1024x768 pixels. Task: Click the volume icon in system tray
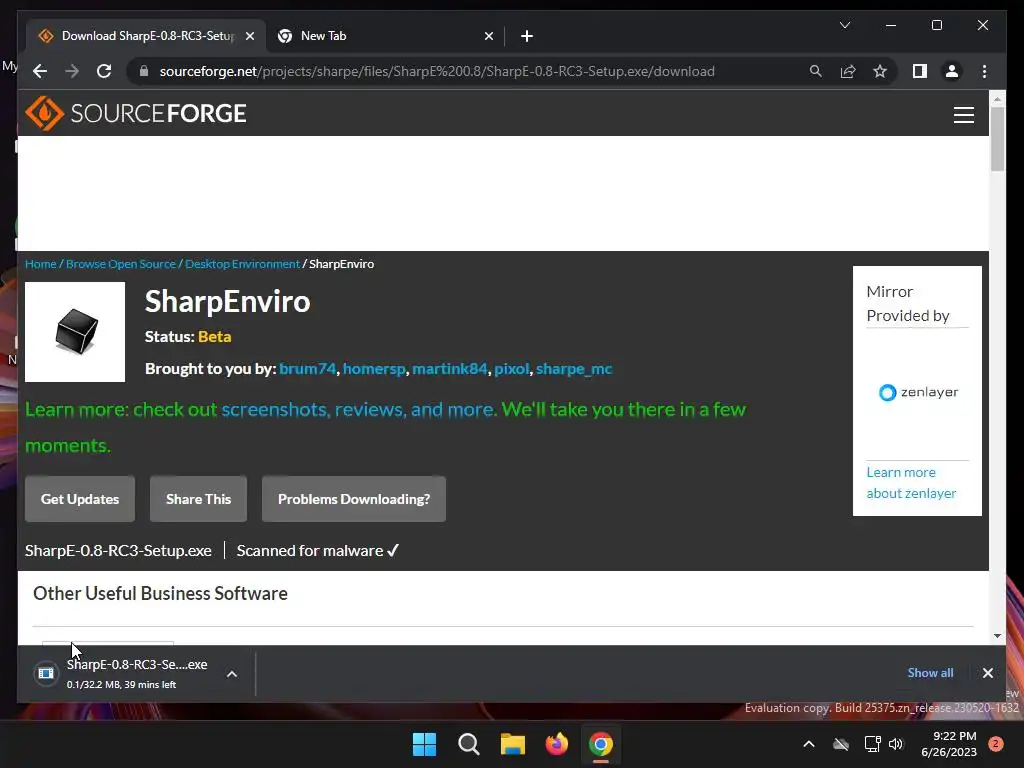pyautogui.click(x=896, y=744)
